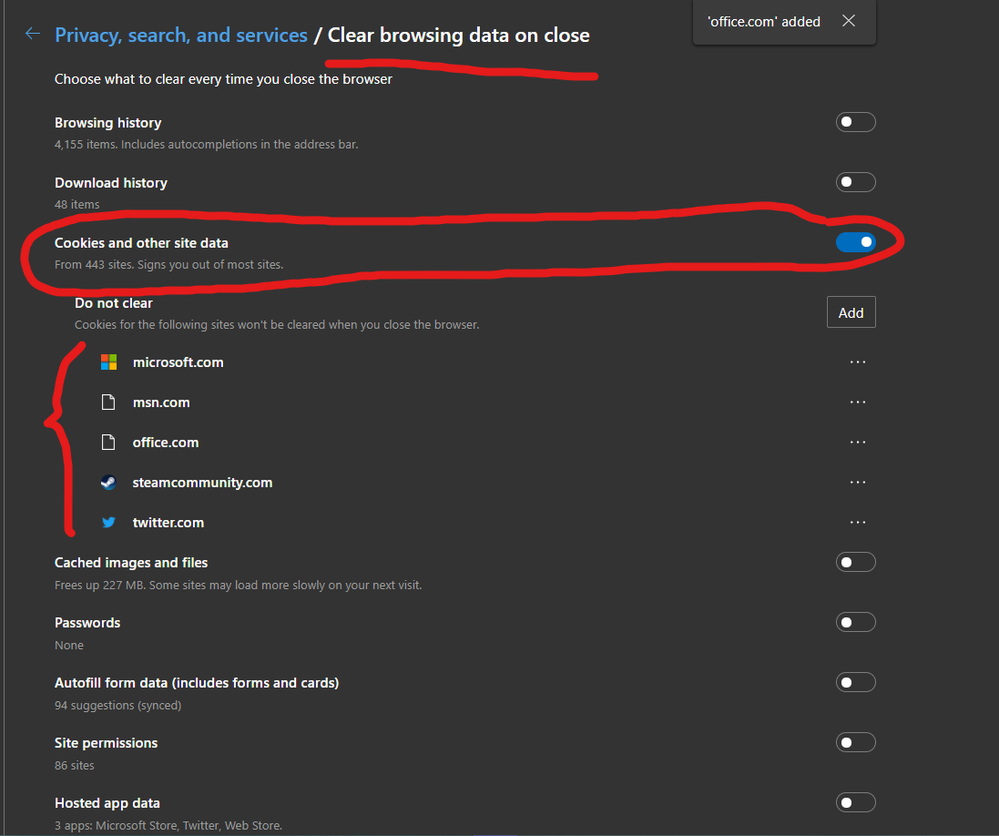Click the 'Site permissions' label
999x836 pixels.
(x=106, y=743)
